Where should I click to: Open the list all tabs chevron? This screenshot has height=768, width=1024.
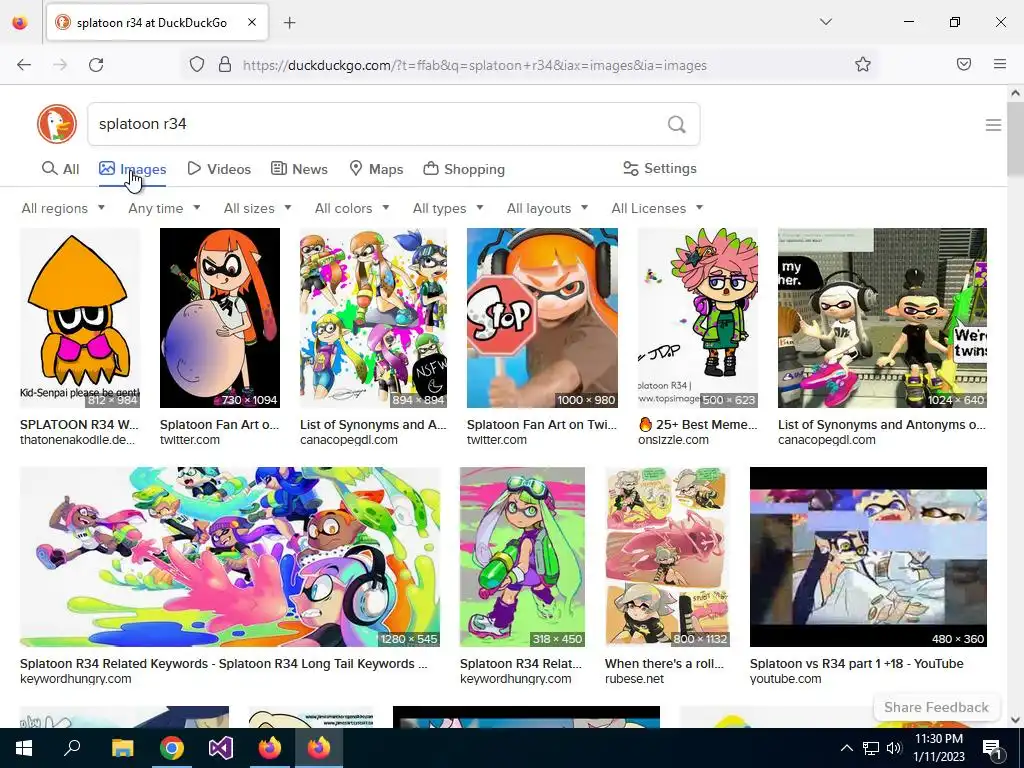click(826, 22)
